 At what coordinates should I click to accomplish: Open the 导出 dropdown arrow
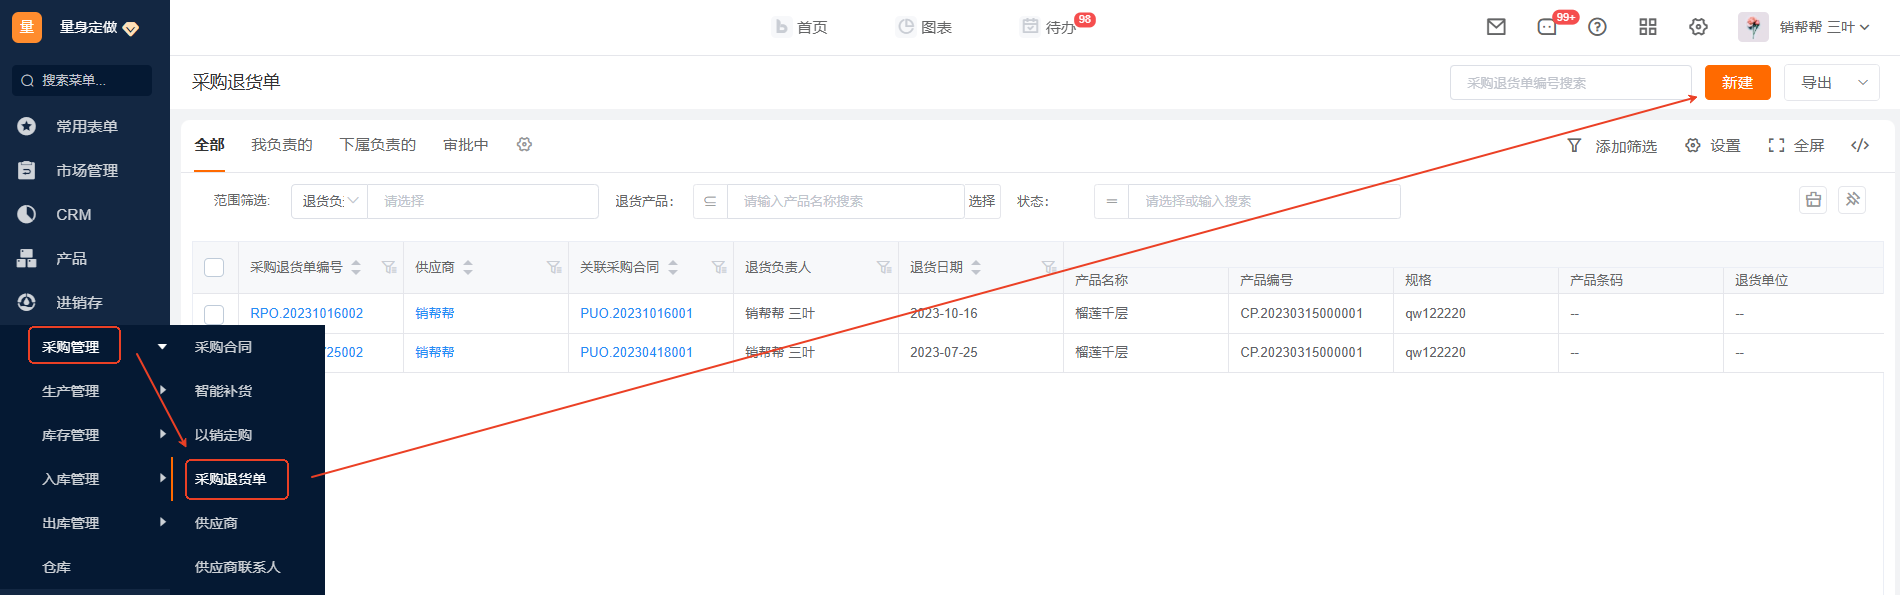tap(1863, 83)
